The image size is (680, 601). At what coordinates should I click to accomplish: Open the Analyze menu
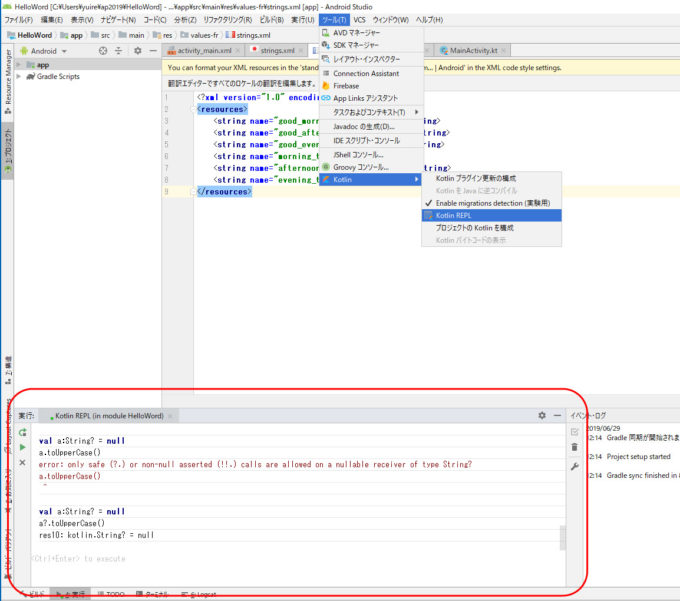pos(185,20)
